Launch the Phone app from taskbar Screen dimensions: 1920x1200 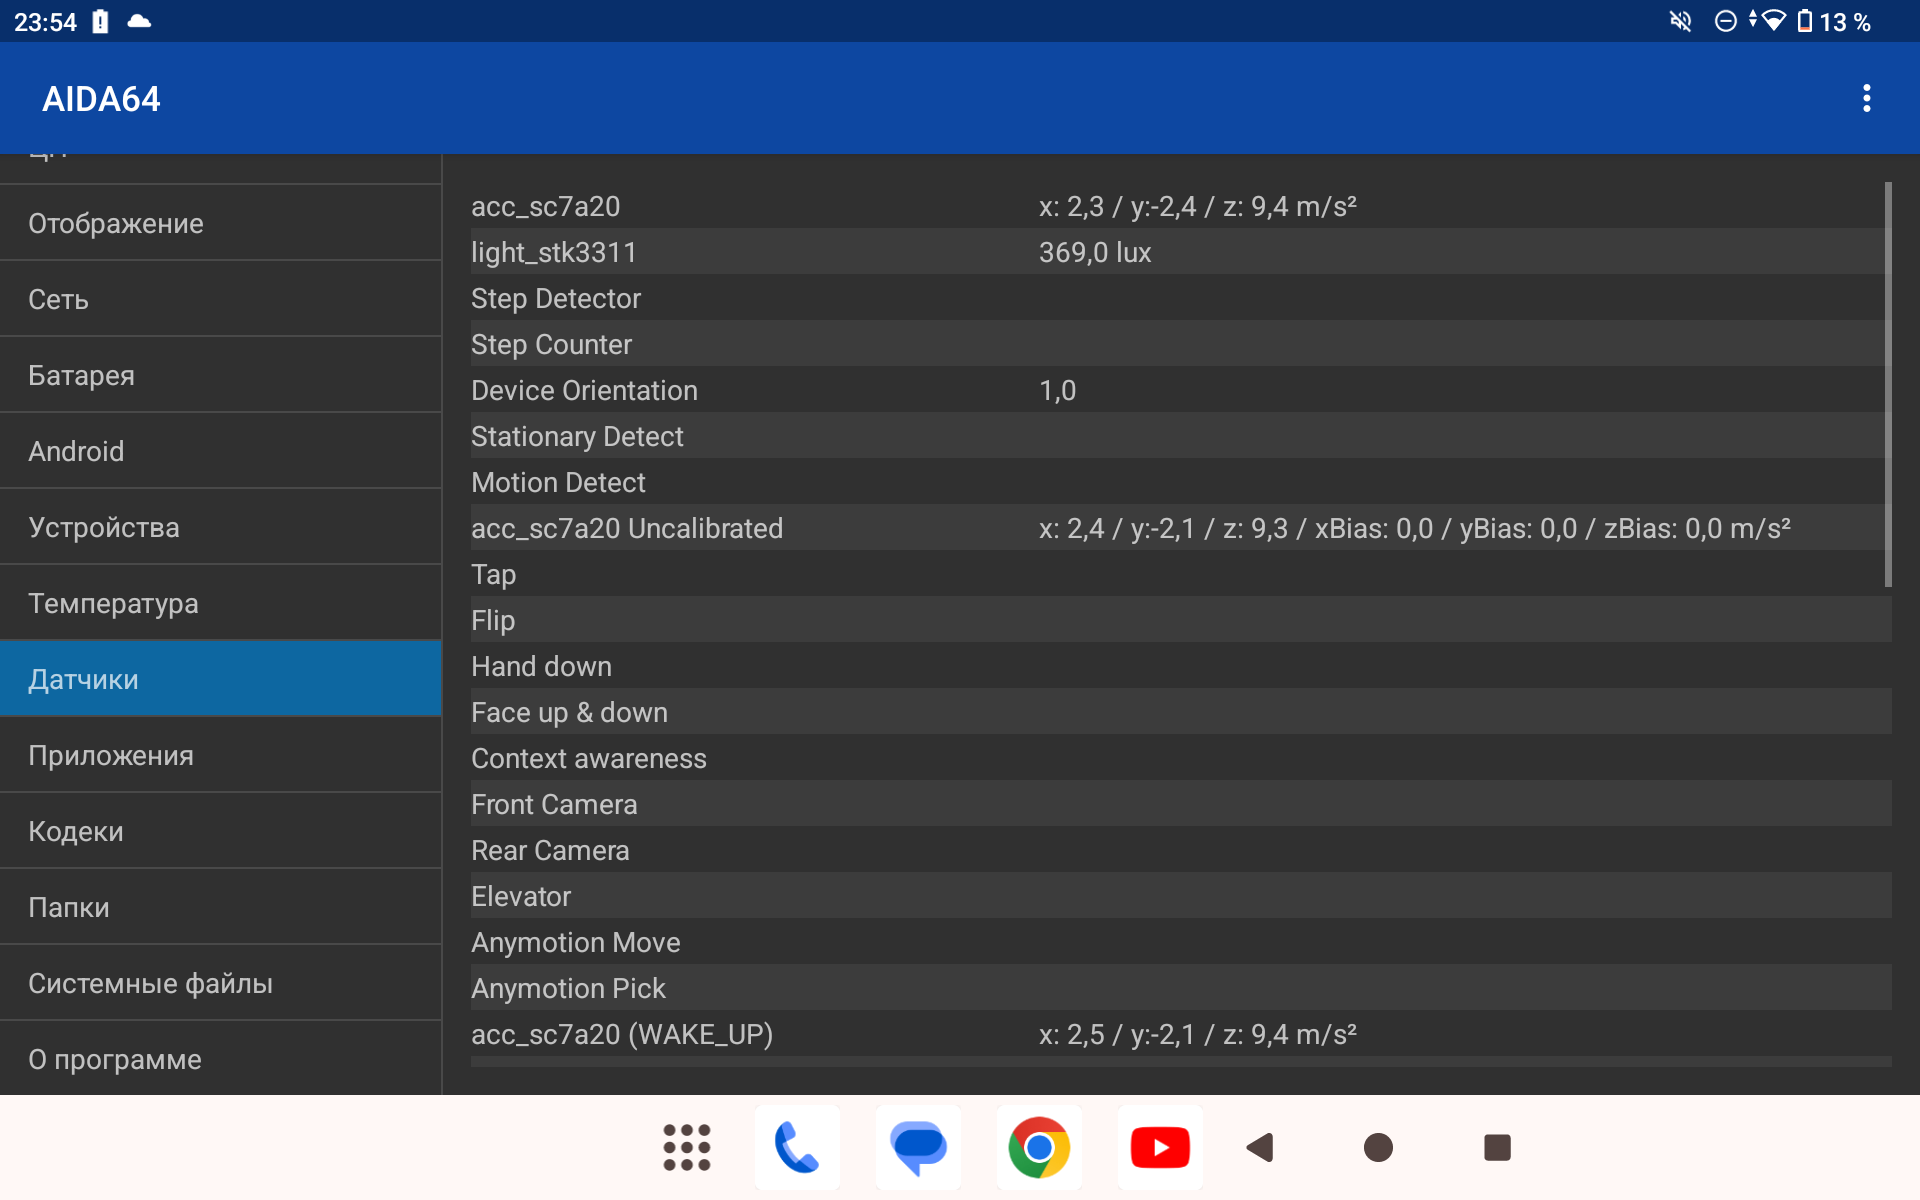[x=797, y=1147]
